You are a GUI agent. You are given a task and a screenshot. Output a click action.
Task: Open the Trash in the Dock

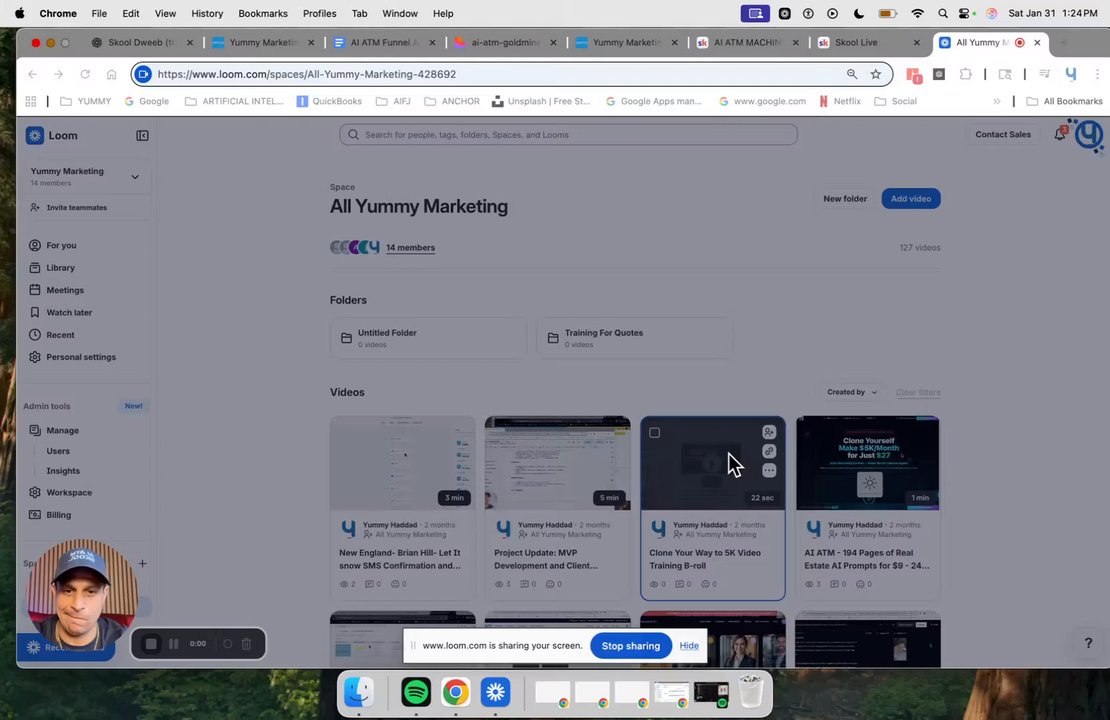click(x=750, y=692)
